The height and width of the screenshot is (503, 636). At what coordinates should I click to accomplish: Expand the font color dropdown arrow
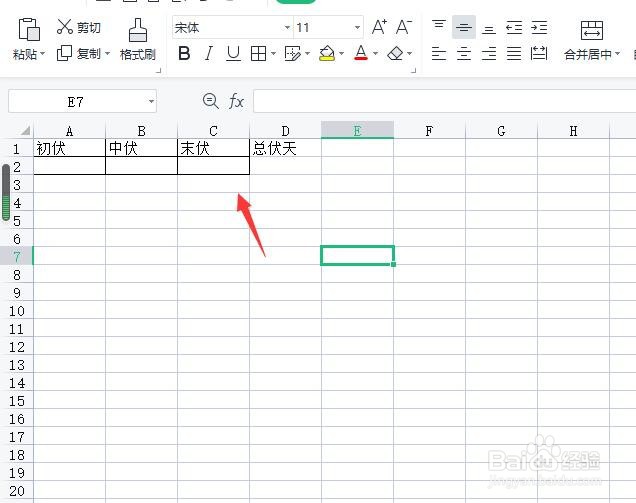[375, 53]
